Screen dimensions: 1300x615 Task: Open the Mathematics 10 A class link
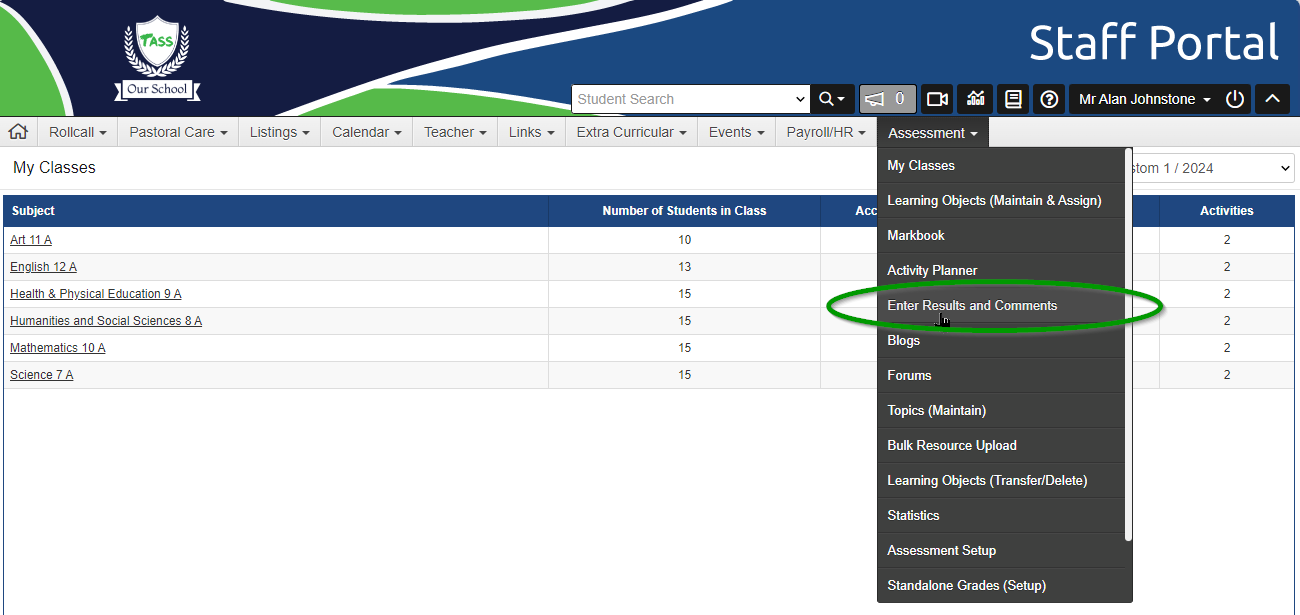(57, 348)
